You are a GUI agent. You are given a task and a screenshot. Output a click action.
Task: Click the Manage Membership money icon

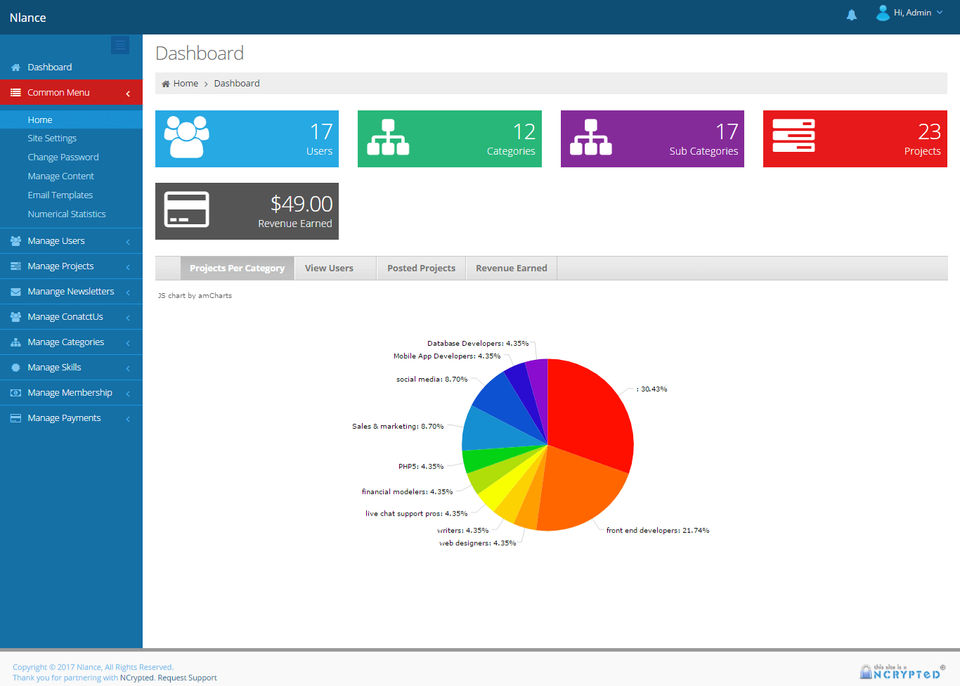16,393
